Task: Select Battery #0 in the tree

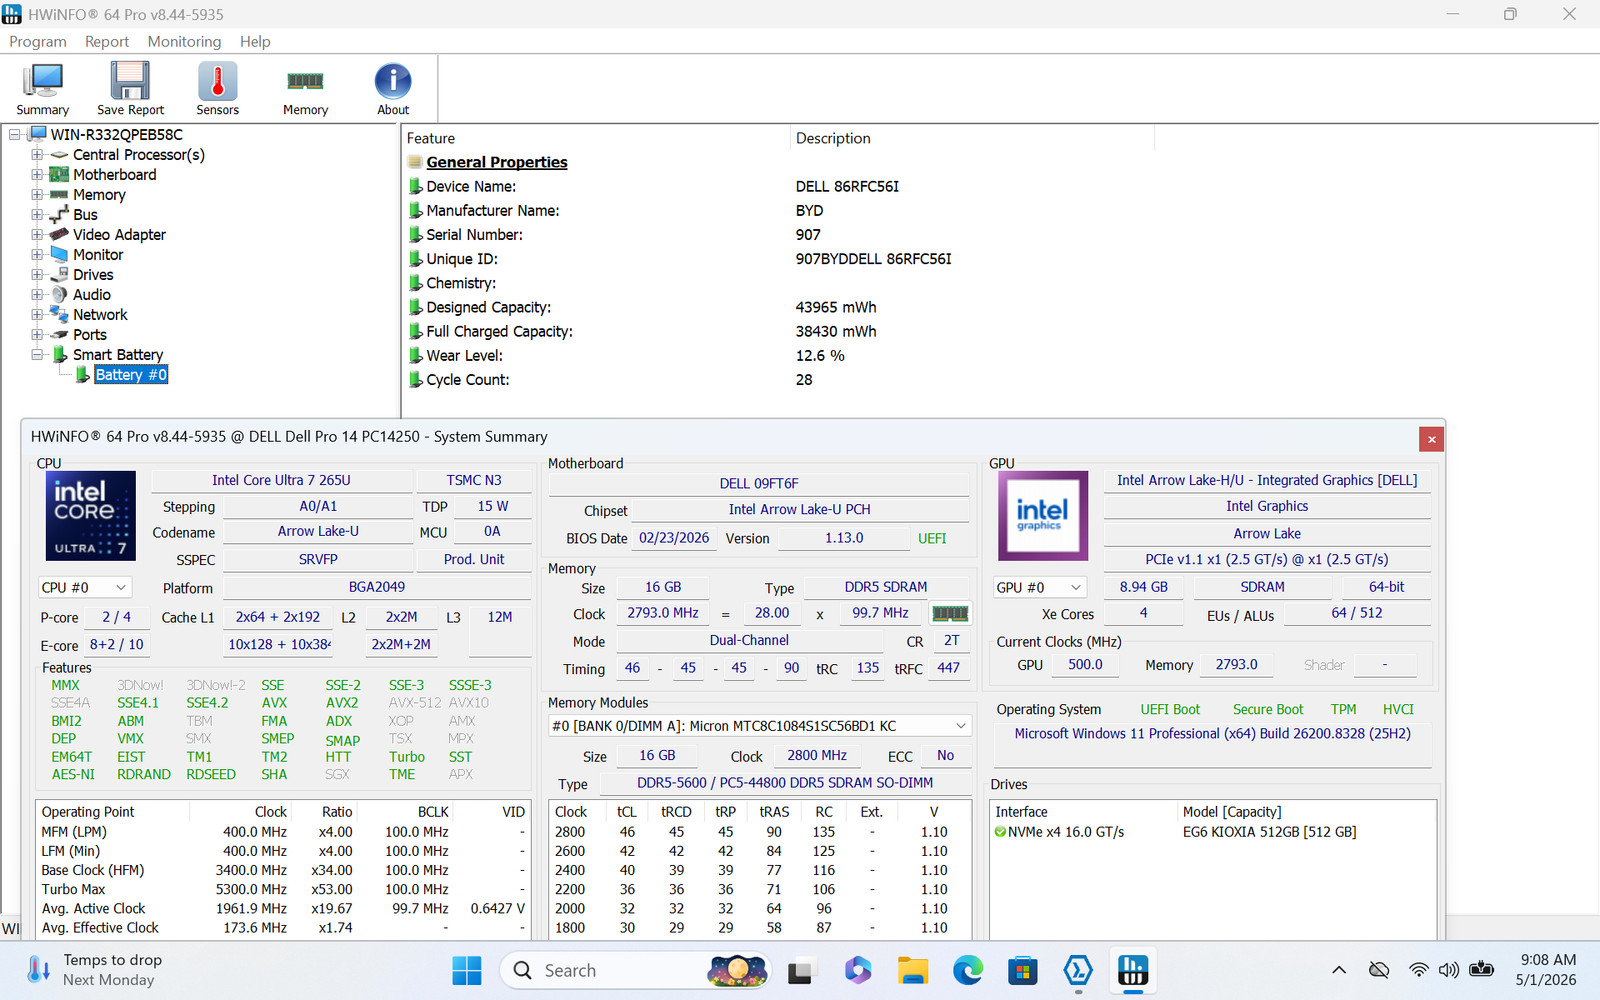Action: click(131, 375)
